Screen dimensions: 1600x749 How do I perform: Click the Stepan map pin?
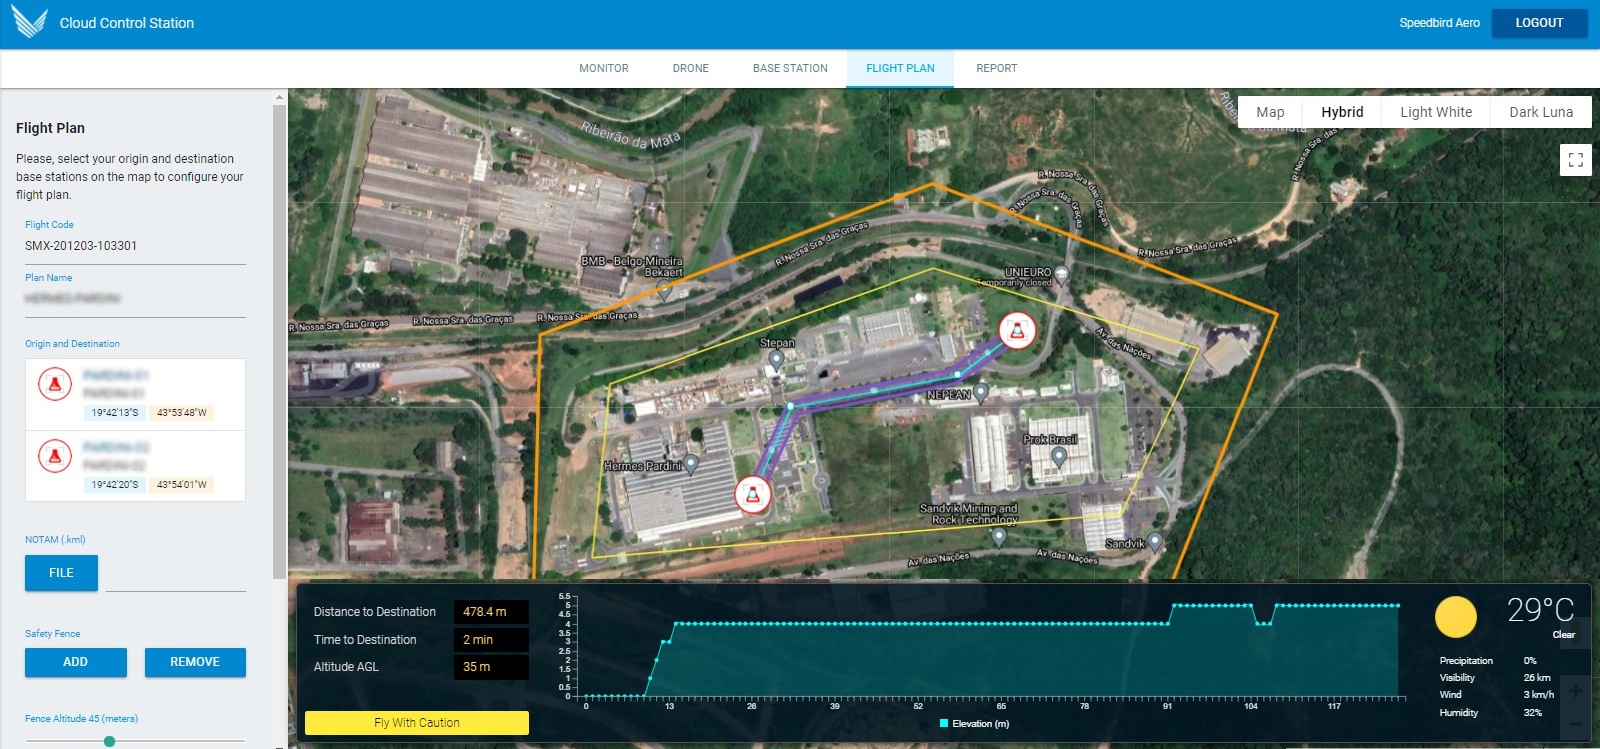tap(776, 361)
